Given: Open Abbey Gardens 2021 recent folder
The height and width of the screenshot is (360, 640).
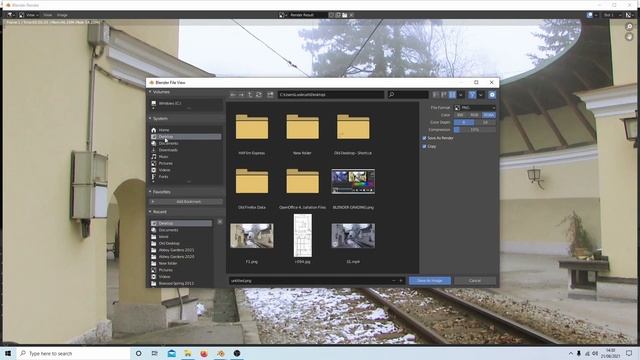Looking at the screenshot, I should point(181,250).
